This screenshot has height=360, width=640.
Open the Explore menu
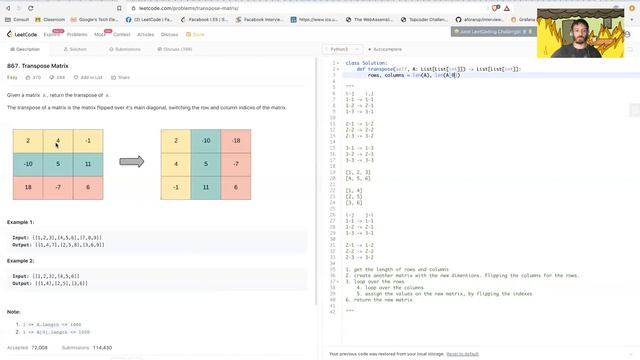tap(52, 34)
